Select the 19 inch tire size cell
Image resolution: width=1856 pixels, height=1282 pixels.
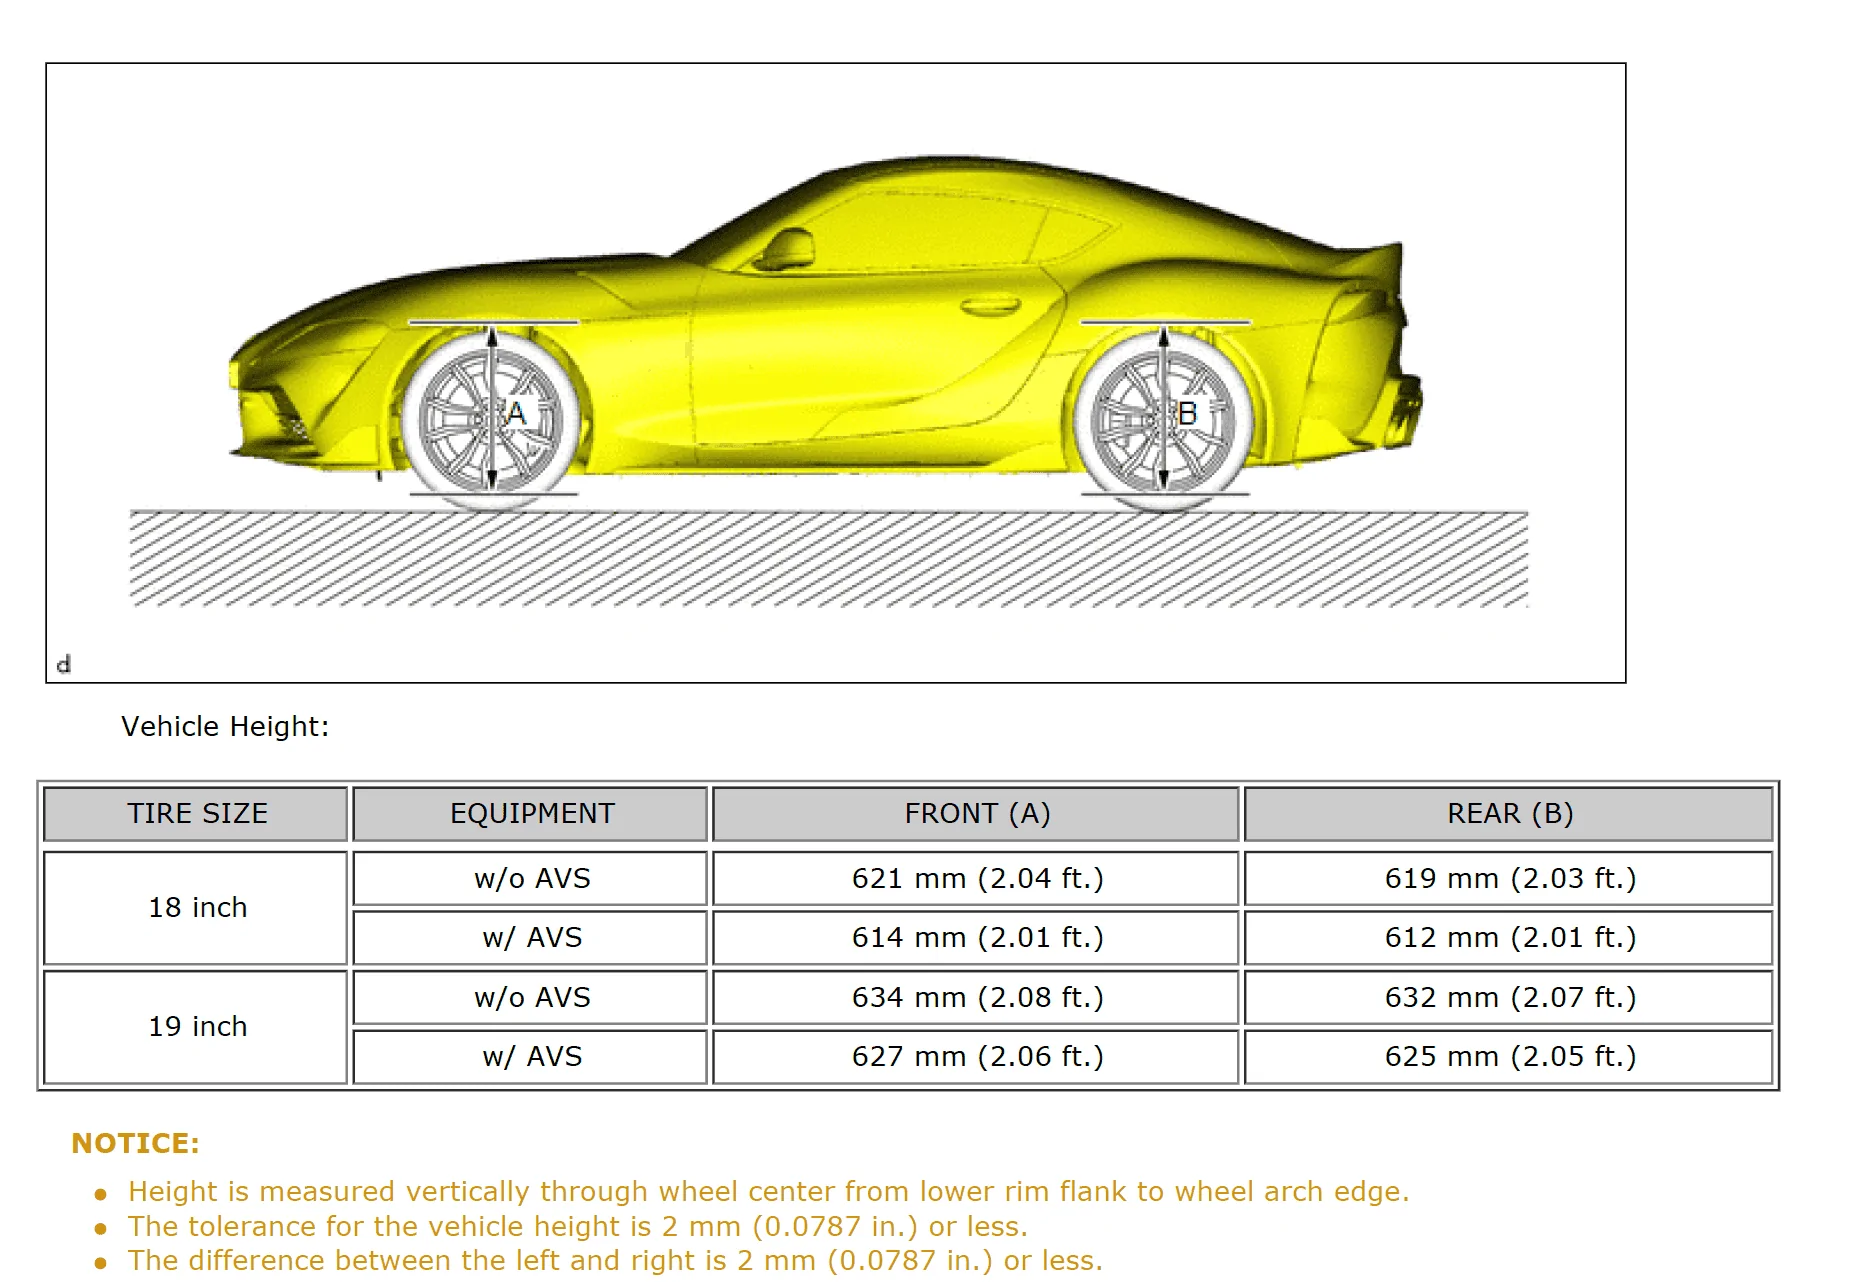pos(196,1027)
